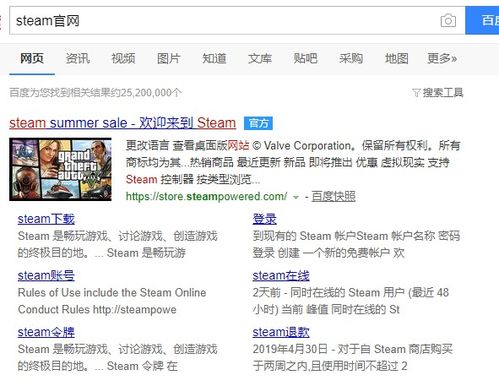Click '到现有的 Steam 帐户' description text
Image resolution: width=499 pixels, height=386 pixels.
(x=304, y=236)
